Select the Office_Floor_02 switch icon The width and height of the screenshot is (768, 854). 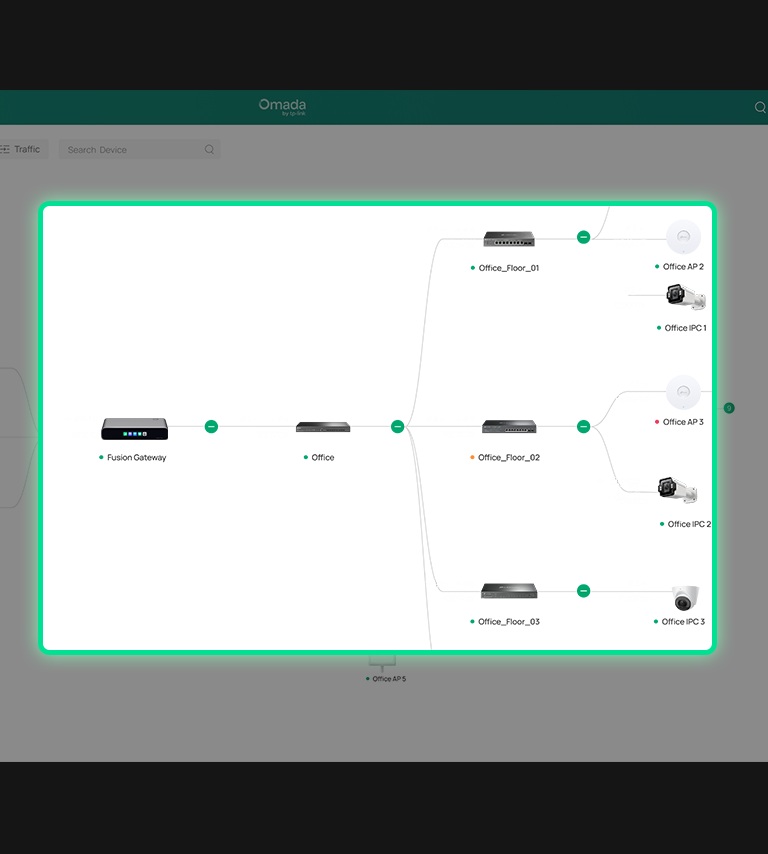click(x=509, y=426)
